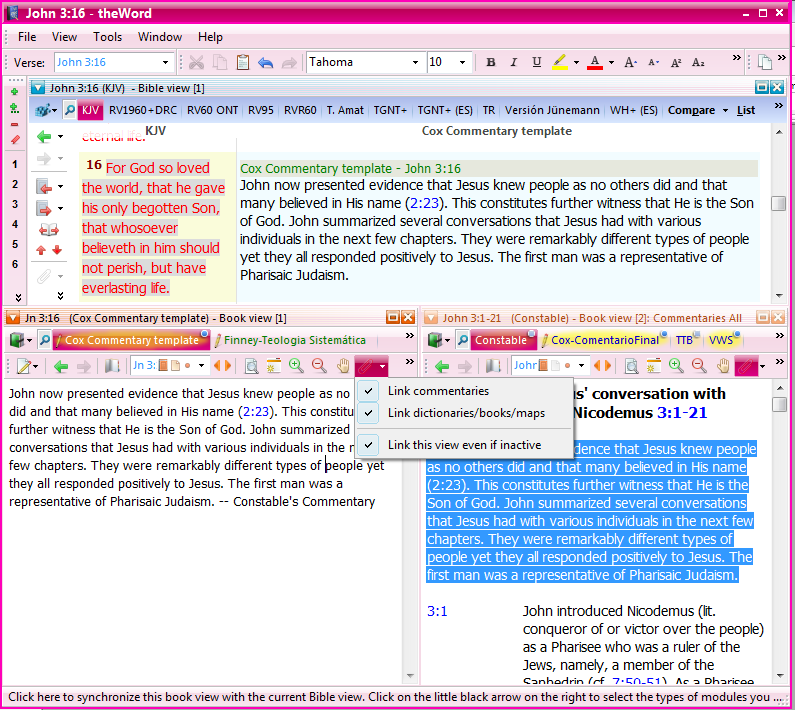Image resolution: width=795 pixels, height=710 pixels.
Task: Click the edit module pencil icon in Book view 1
Action: click(23, 366)
